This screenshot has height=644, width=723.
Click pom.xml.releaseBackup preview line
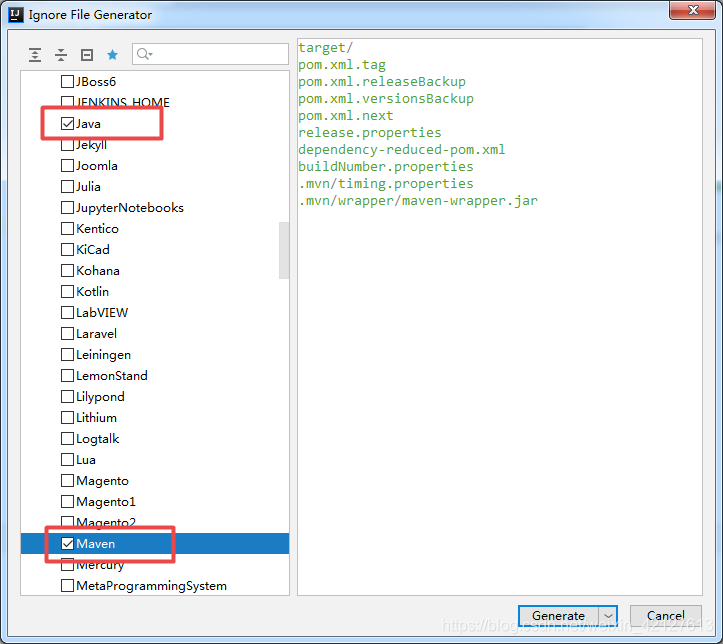tap(382, 82)
